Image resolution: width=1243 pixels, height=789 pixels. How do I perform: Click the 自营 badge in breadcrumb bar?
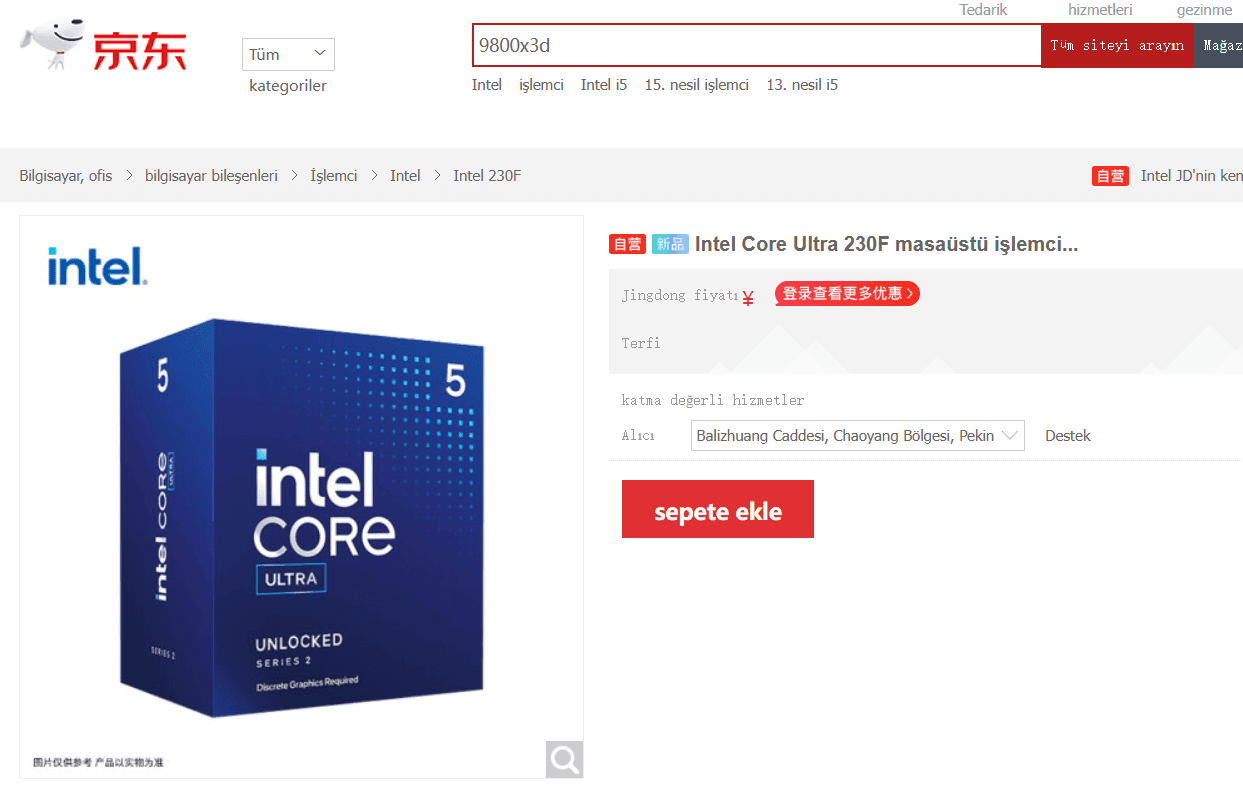tap(1110, 176)
